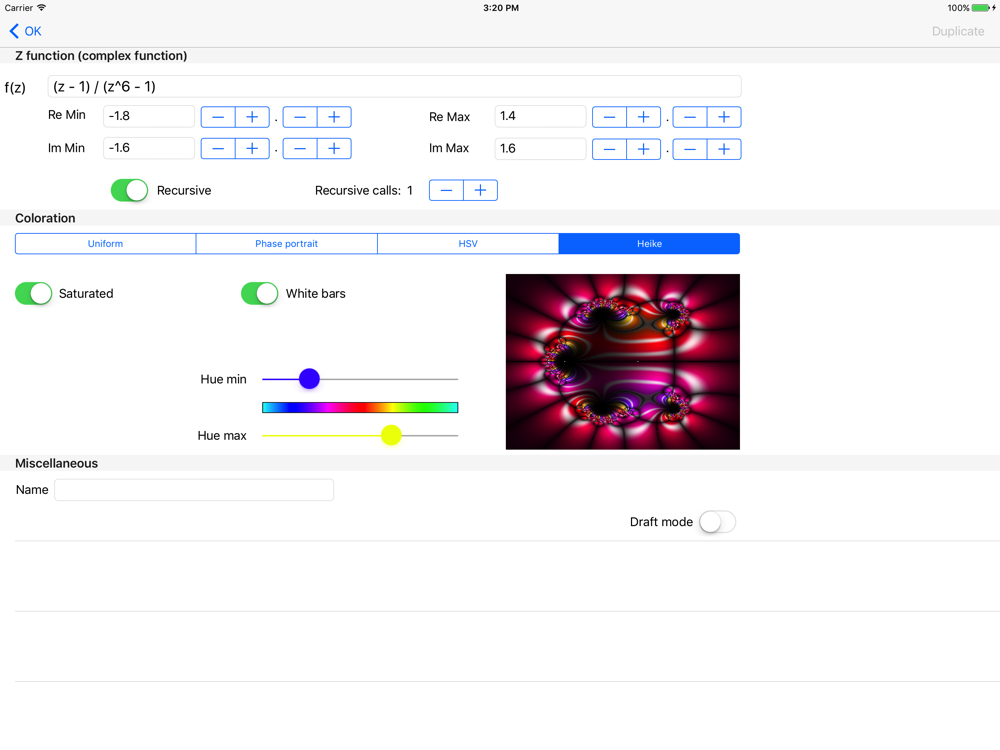Turn off the White bars switch
Viewport: 1000px width, 750px height.
260,293
